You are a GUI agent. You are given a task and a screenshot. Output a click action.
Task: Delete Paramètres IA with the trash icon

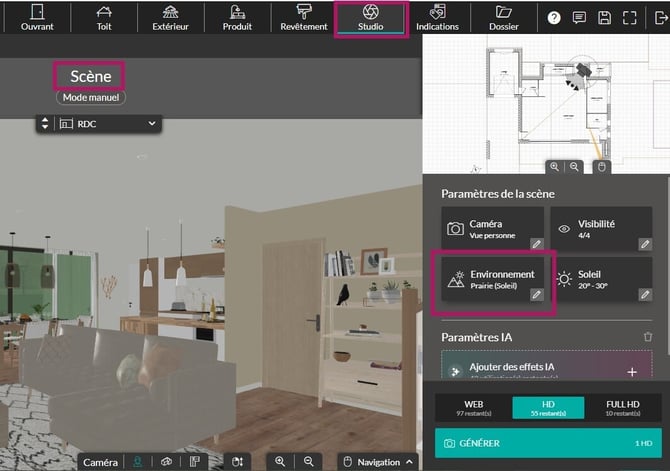coord(648,338)
